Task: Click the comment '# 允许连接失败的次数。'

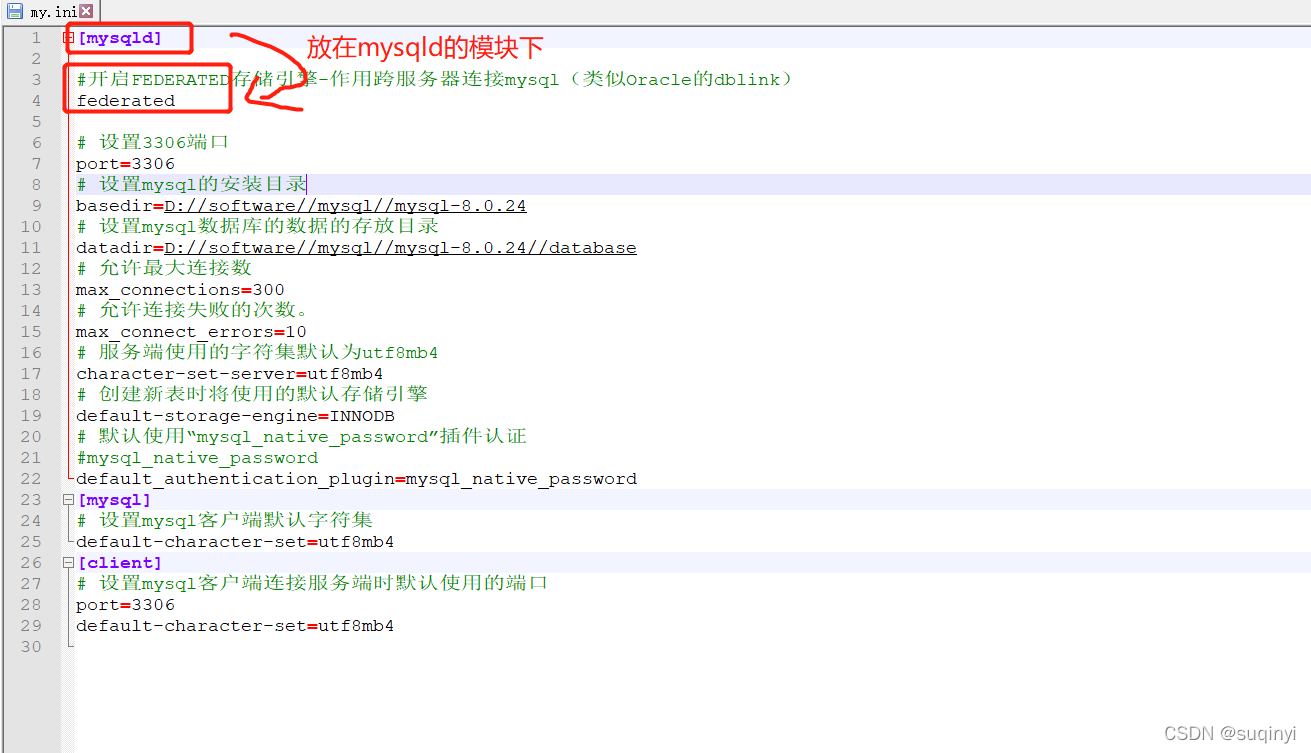Action: (192, 311)
